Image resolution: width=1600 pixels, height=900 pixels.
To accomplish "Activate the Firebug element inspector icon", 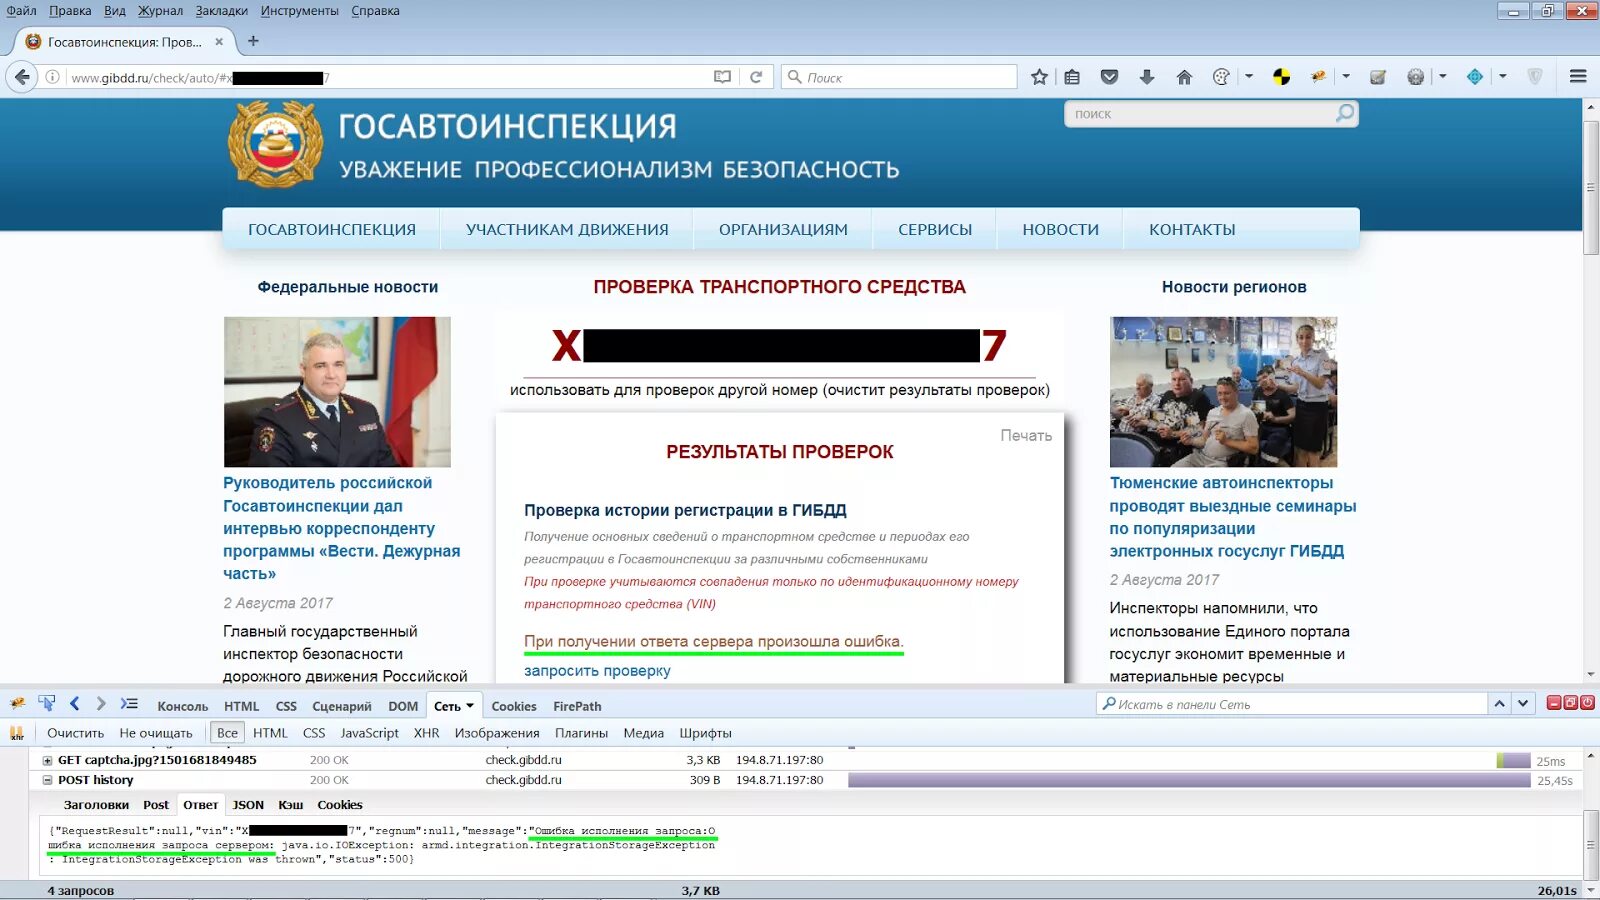I will click(47, 704).
